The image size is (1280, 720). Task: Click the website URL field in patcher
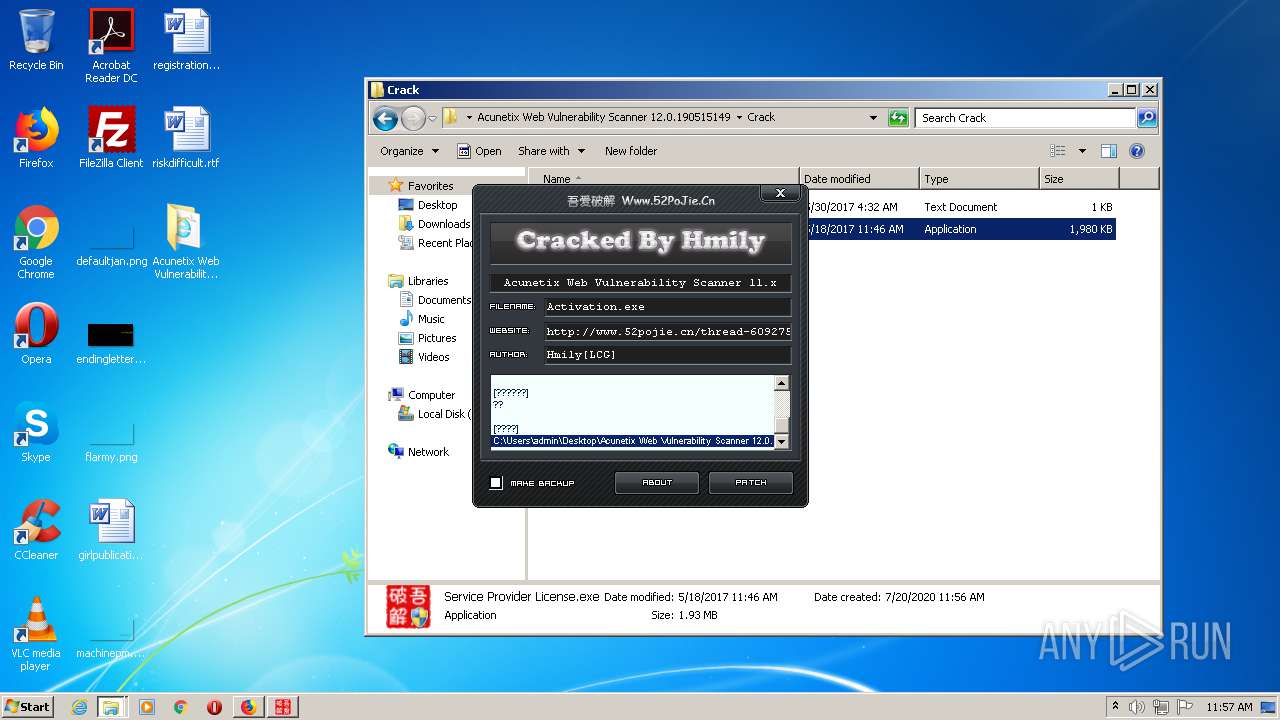(x=668, y=331)
